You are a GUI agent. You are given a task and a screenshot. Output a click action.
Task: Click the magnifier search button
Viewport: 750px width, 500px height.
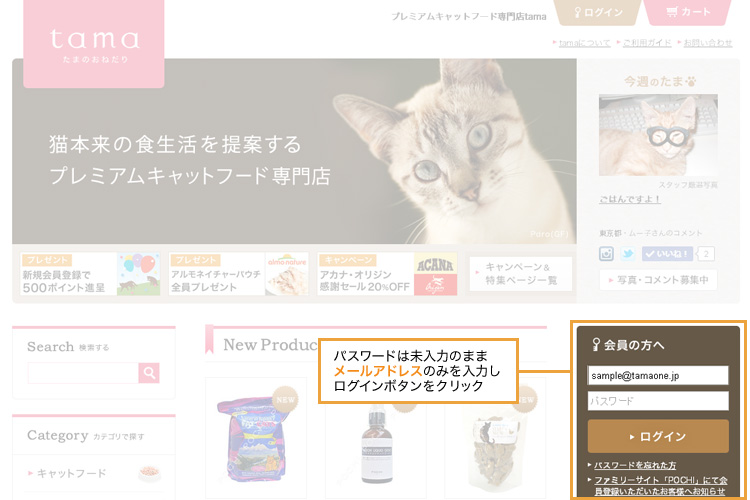149,373
